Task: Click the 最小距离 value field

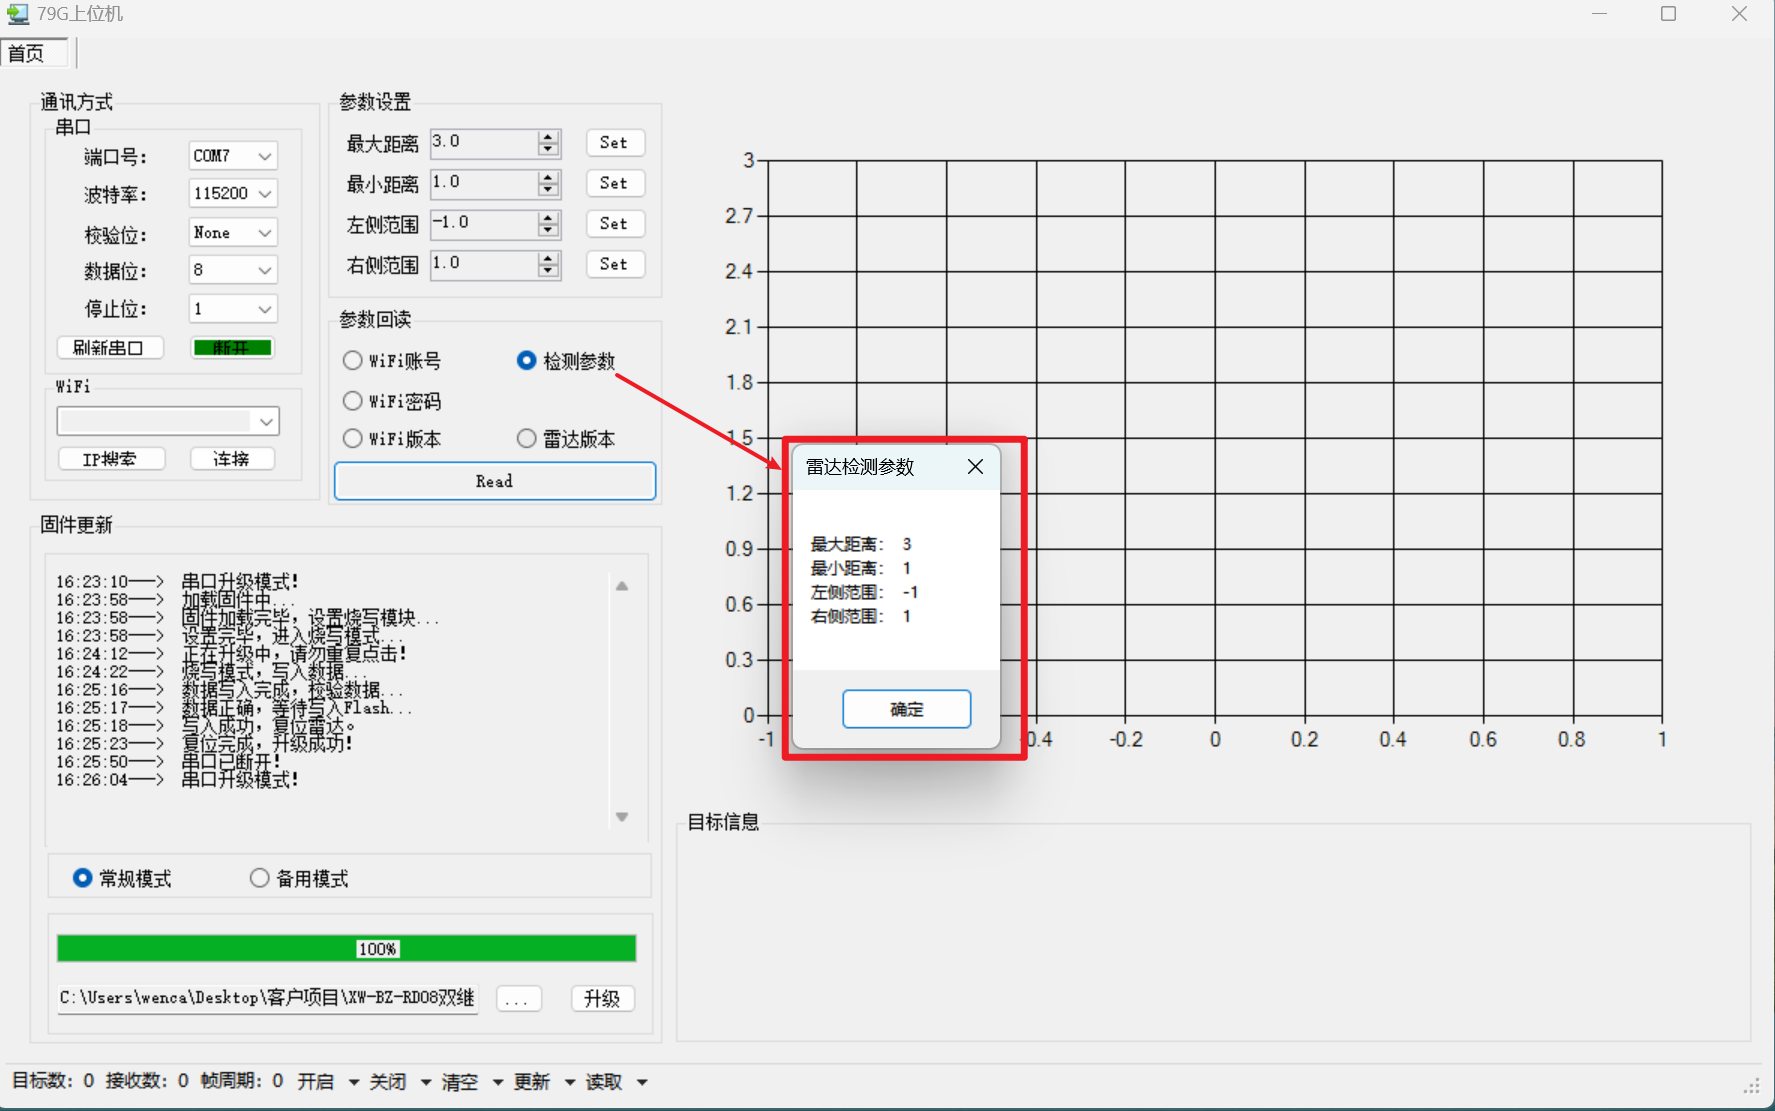Action: [484, 184]
